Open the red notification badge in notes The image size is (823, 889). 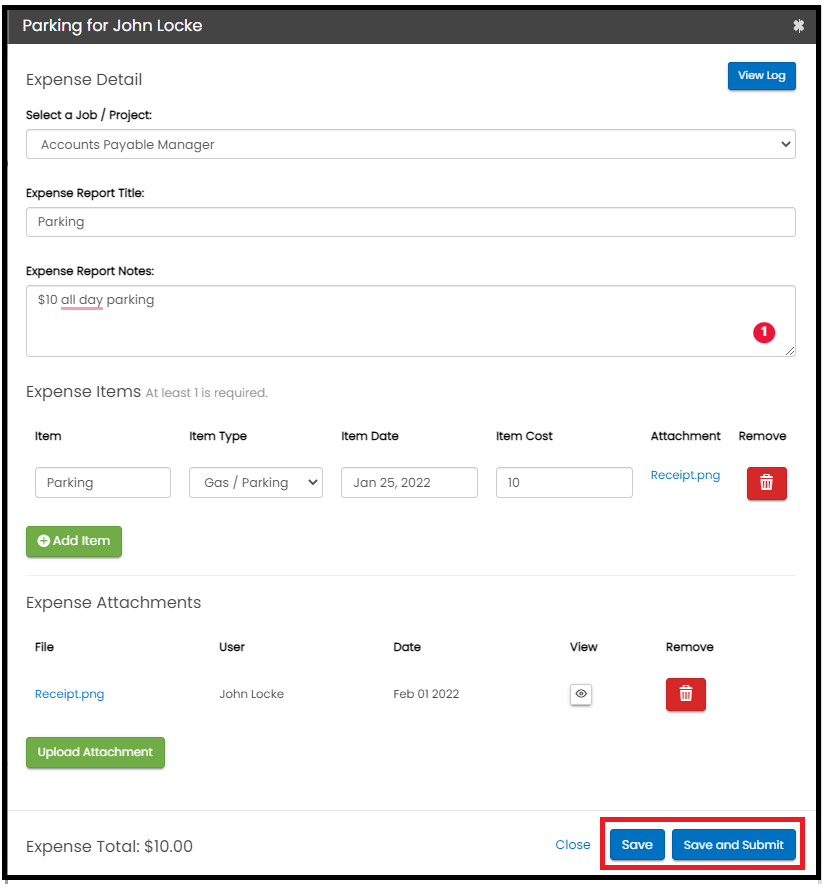click(x=763, y=332)
